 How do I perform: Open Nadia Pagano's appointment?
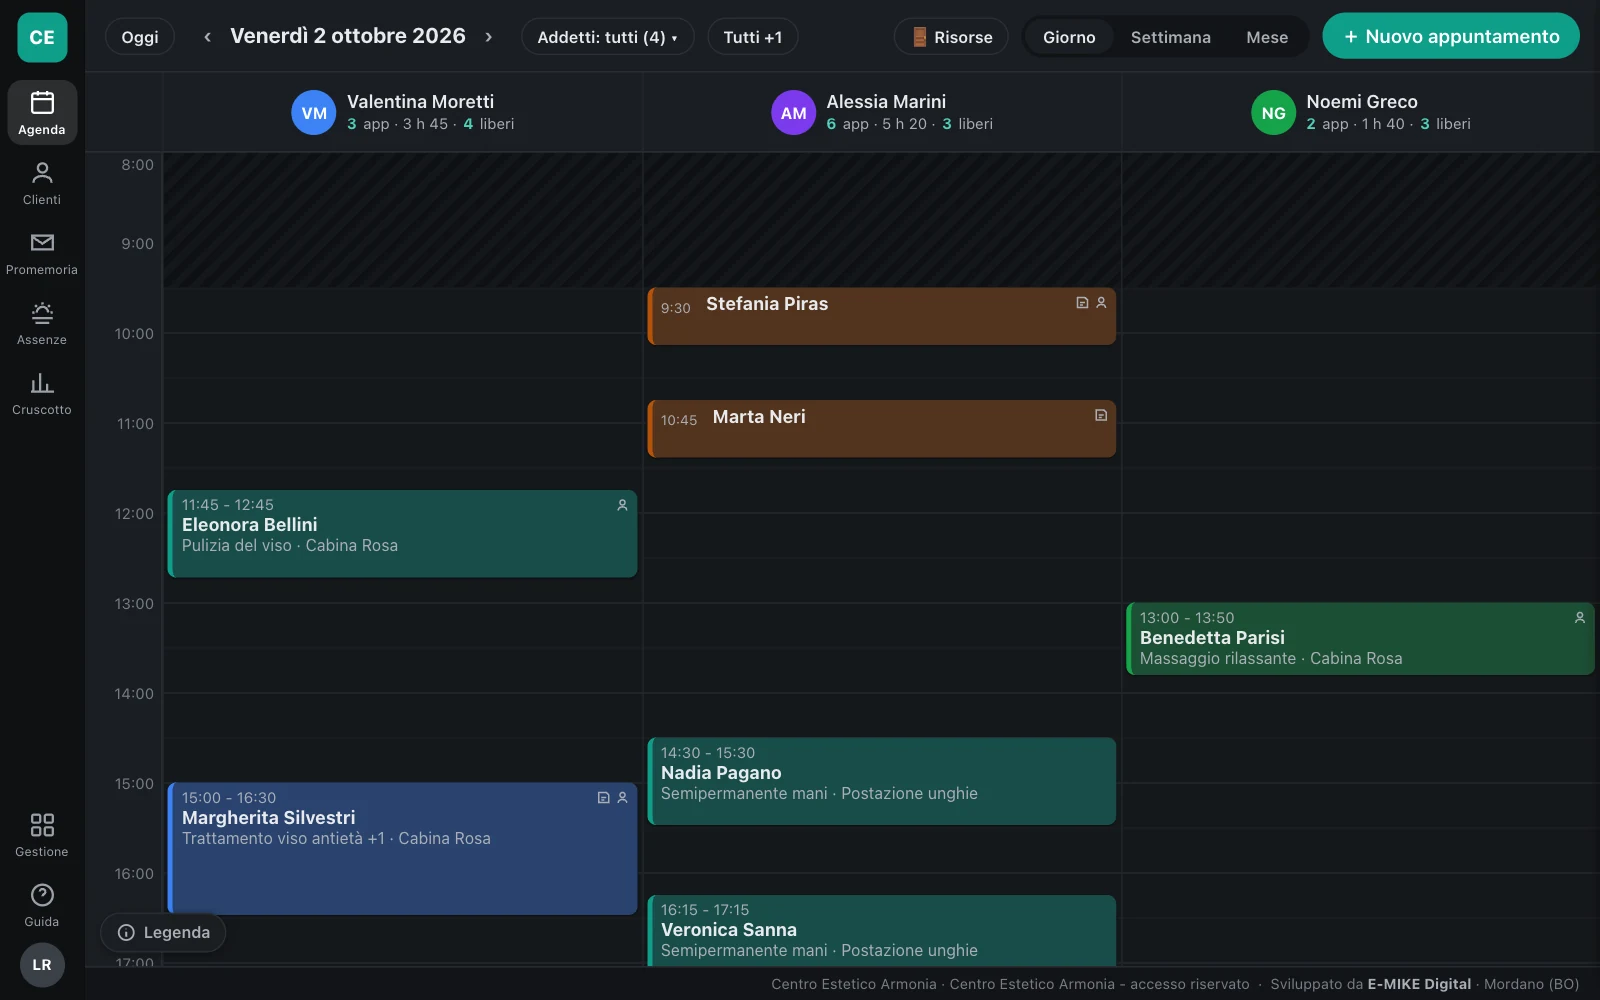click(x=882, y=781)
